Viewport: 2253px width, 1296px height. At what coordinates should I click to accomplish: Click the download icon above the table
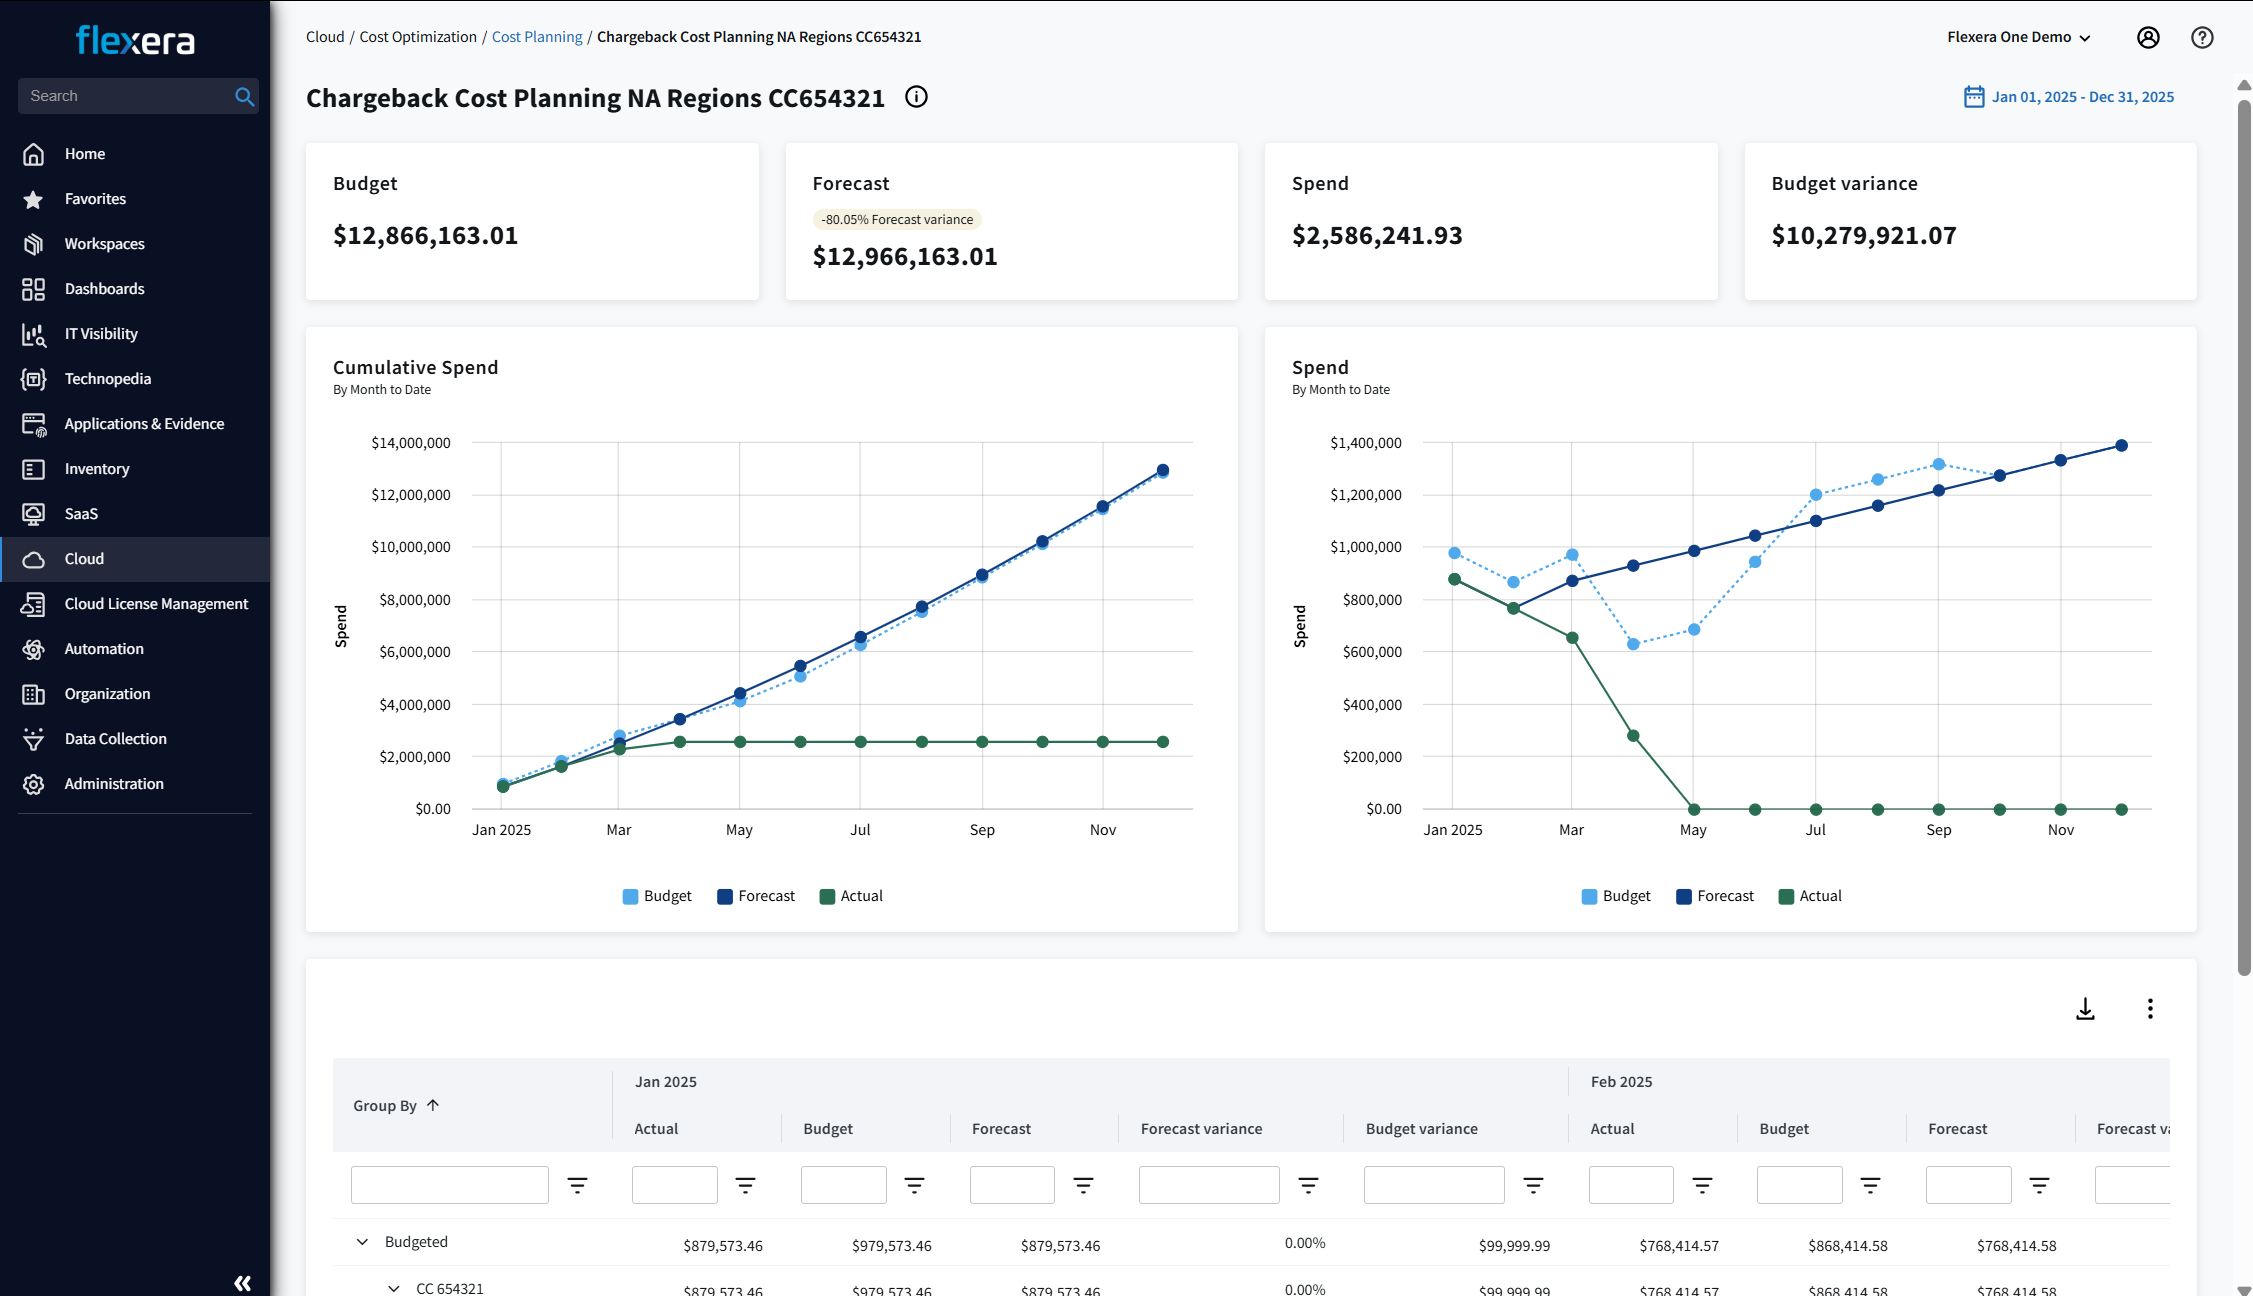(x=2085, y=1009)
